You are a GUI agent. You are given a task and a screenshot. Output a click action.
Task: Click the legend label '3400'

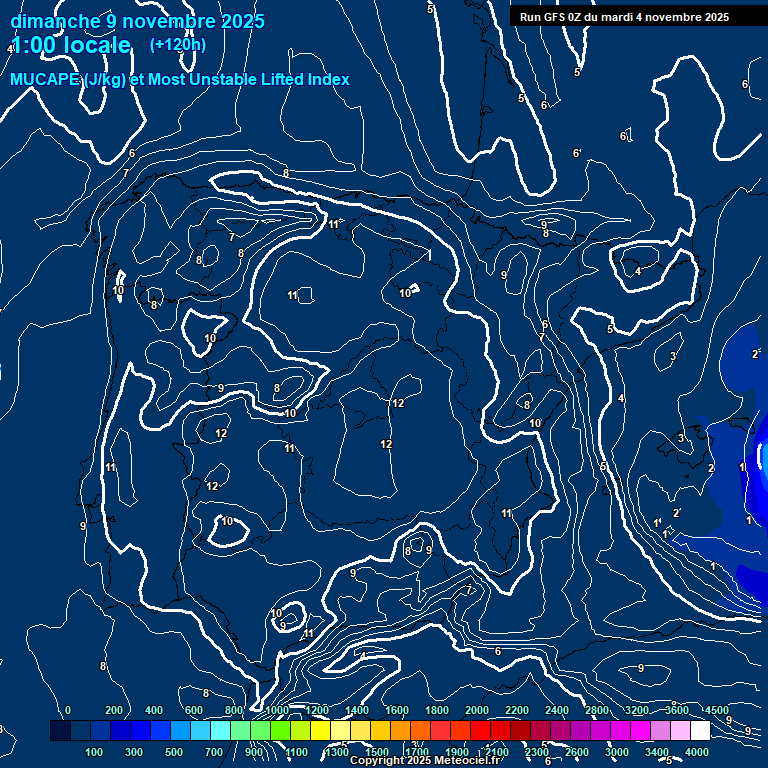pyautogui.click(x=657, y=752)
